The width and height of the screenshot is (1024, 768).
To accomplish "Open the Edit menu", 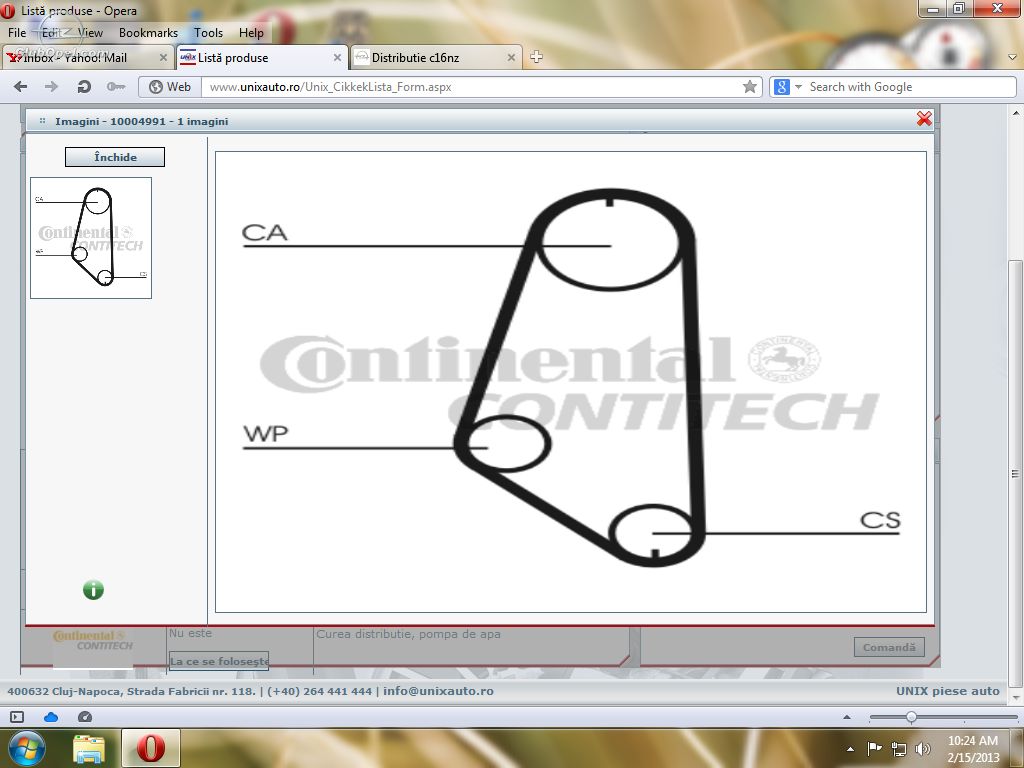I will click(52, 33).
